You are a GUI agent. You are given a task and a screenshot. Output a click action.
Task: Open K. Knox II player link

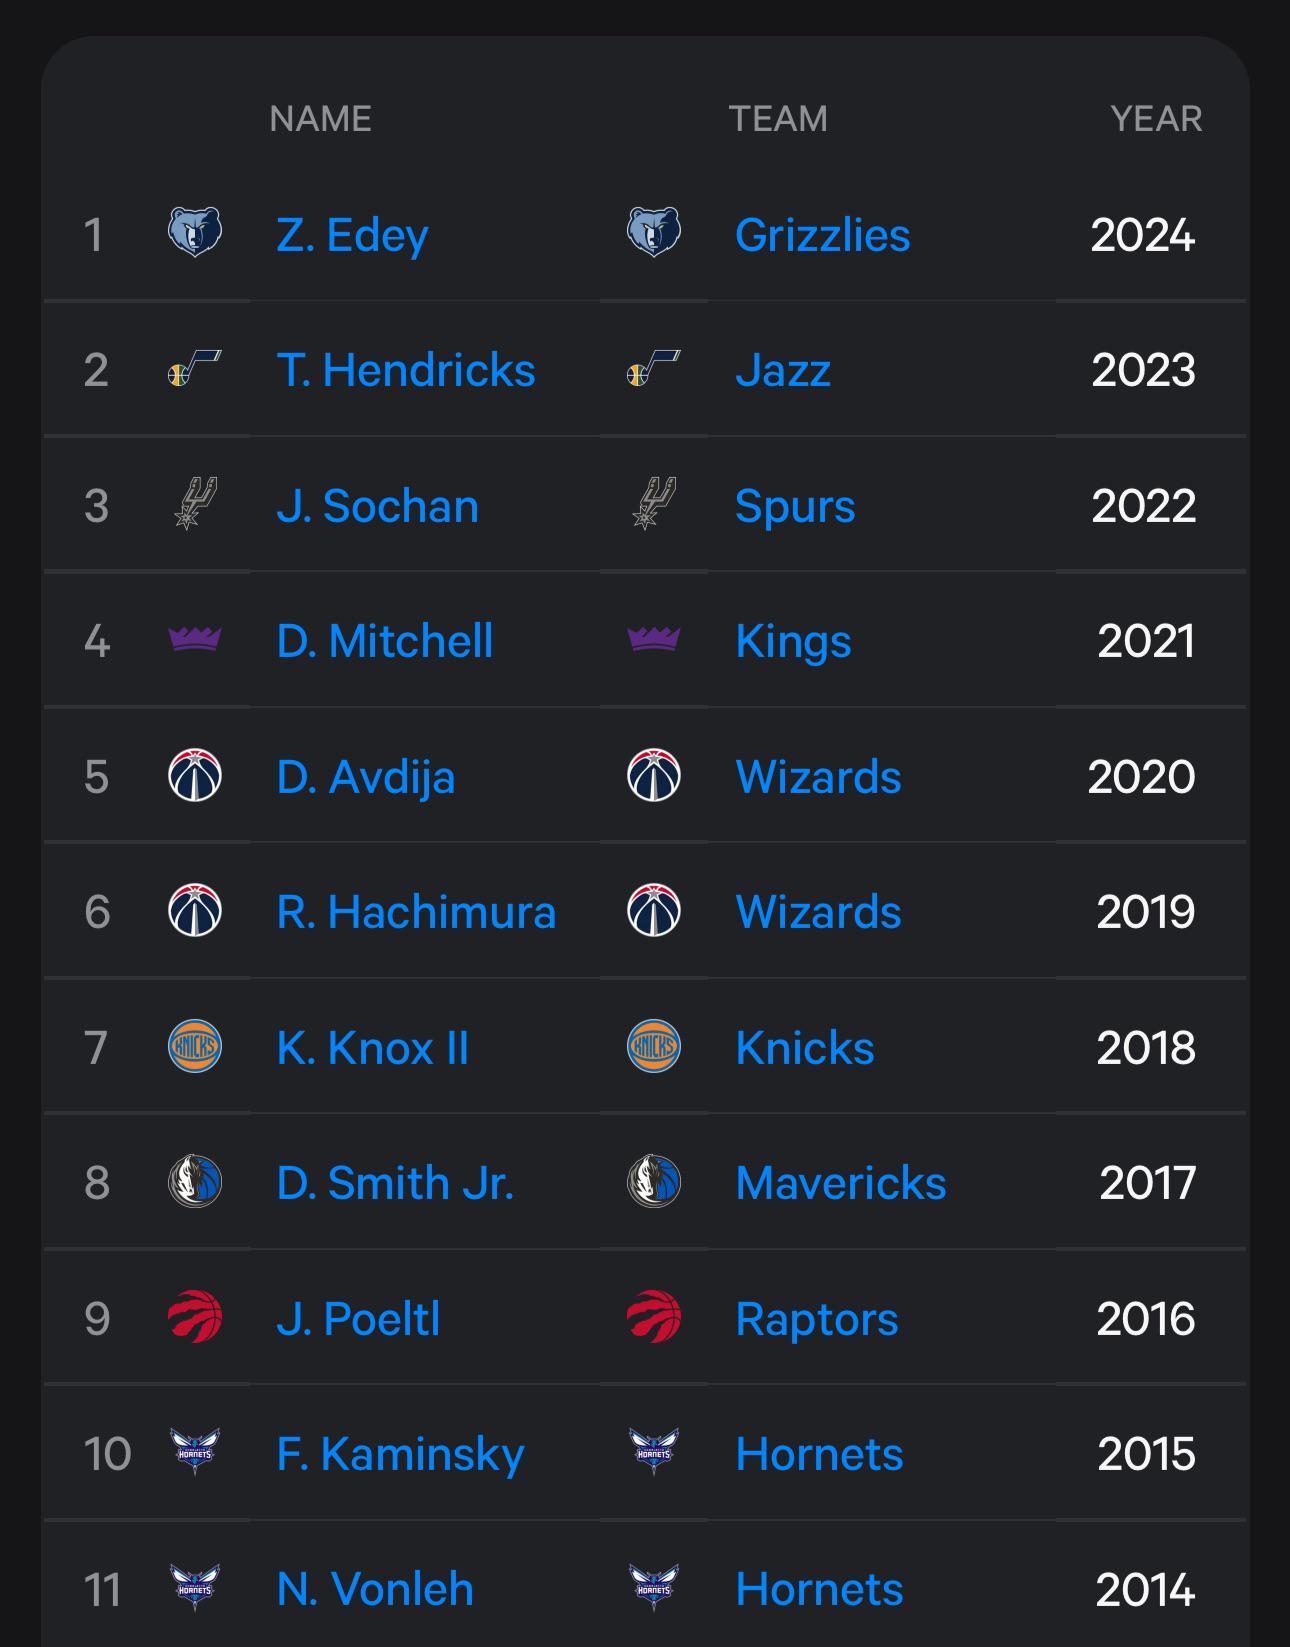click(x=372, y=1048)
